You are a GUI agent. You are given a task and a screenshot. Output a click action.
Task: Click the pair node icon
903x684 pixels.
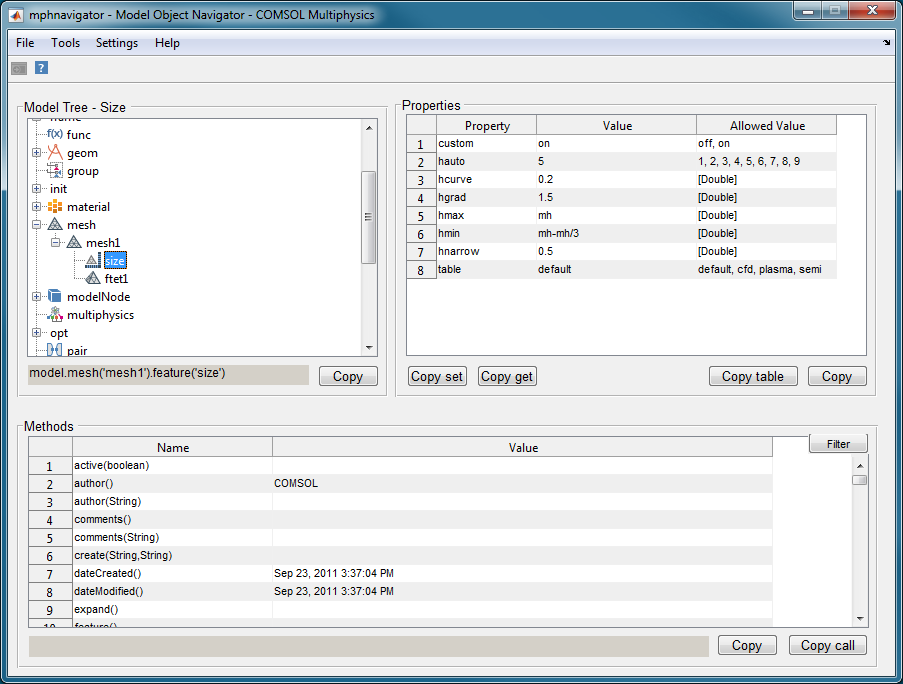click(x=55, y=351)
